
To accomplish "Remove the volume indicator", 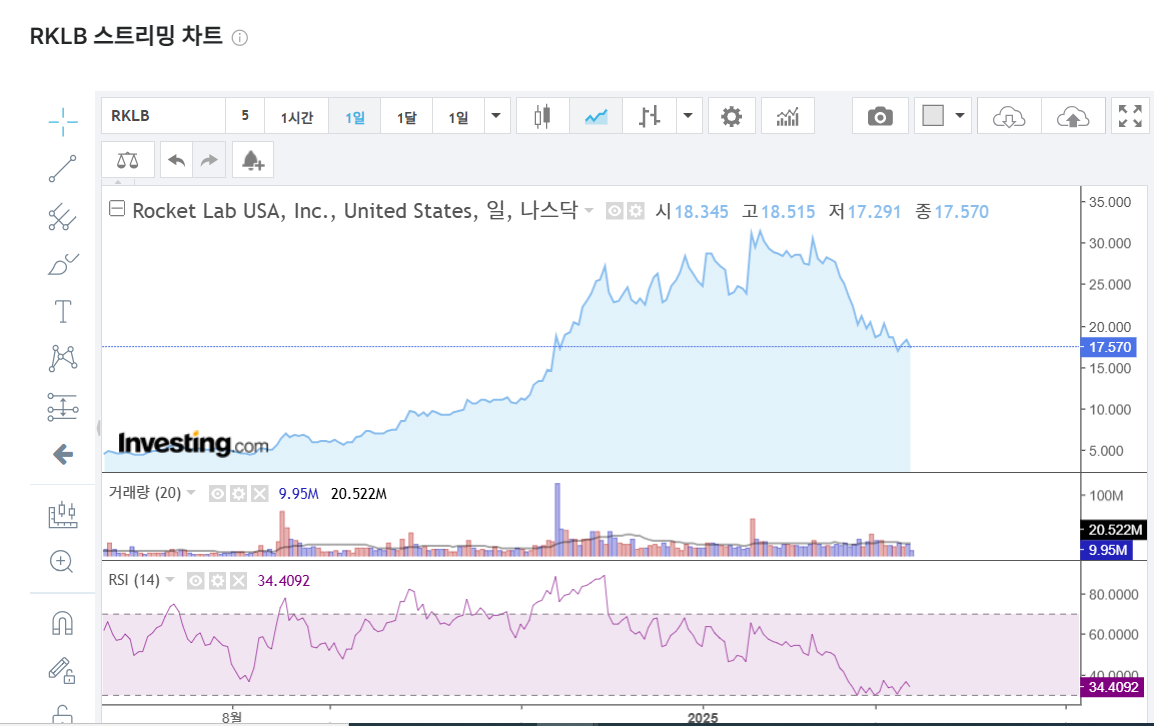I will pos(260,493).
